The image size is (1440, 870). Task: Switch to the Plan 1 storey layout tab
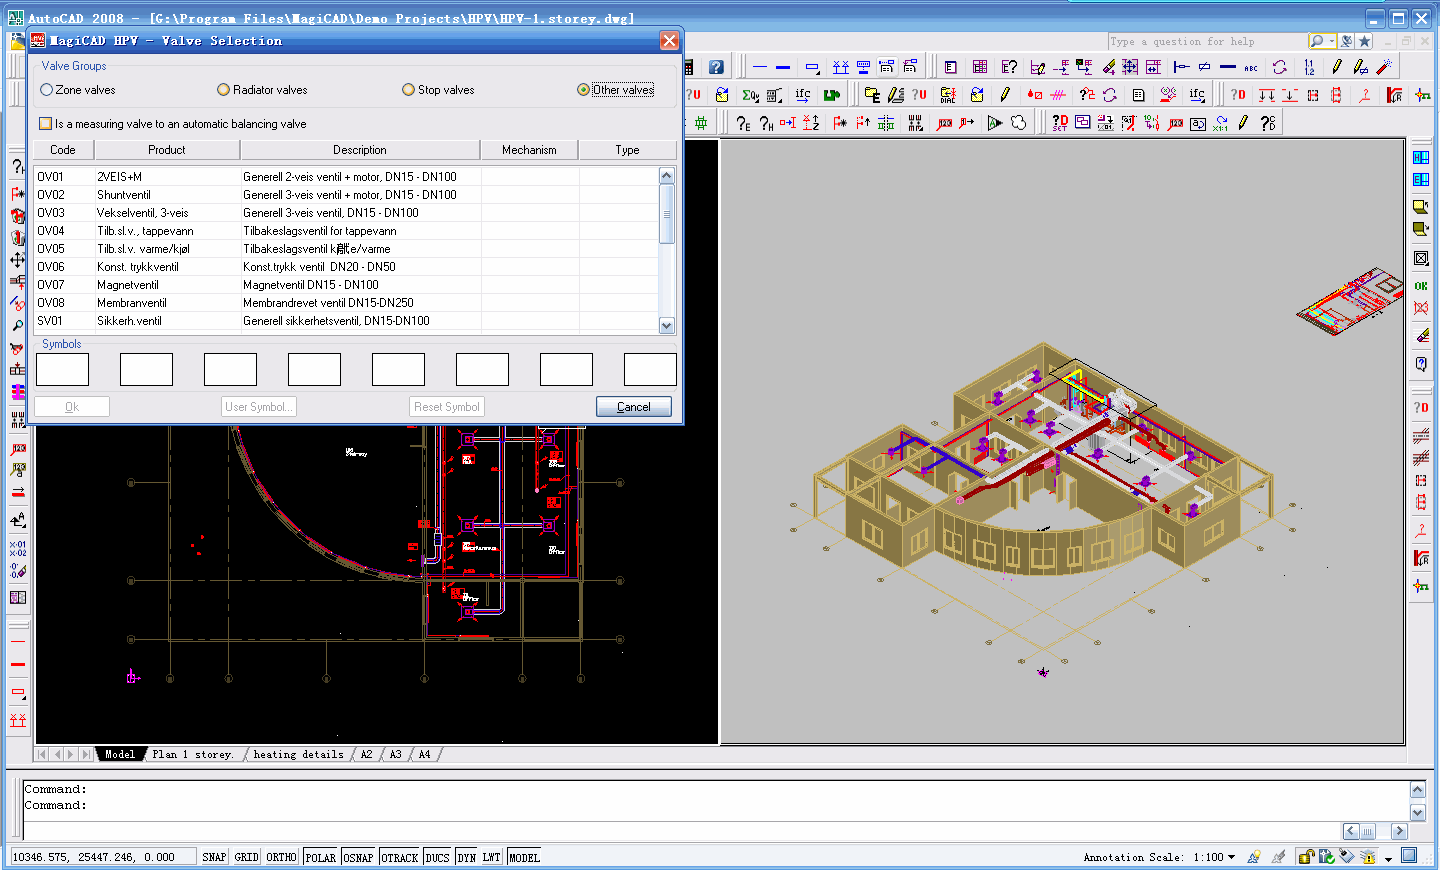click(193, 754)
